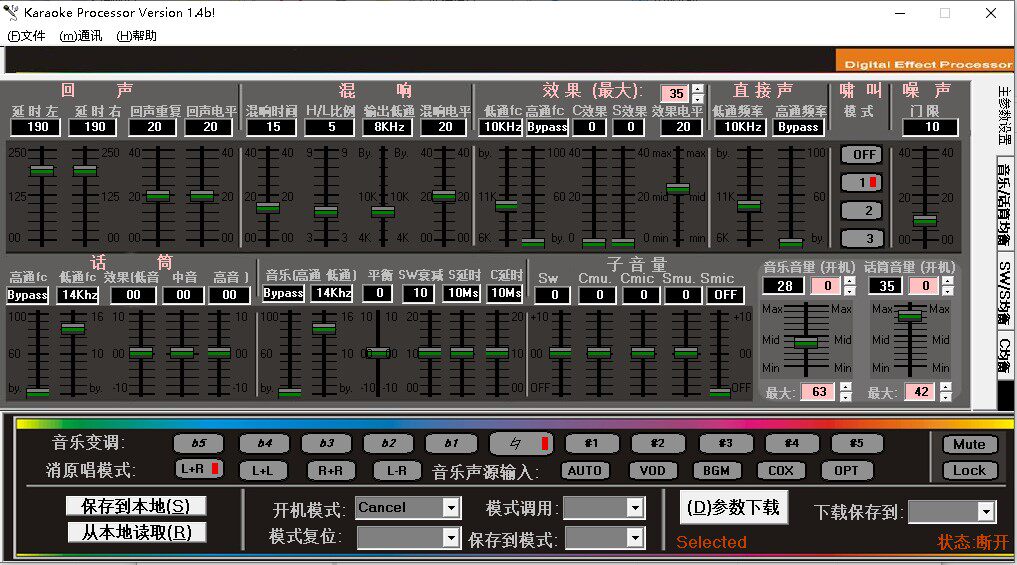Click the 音乐音量 horizontal slider handle
The height and width of the screenshot is (565, 1017).
pyautogui.click(x=806, y=342)
